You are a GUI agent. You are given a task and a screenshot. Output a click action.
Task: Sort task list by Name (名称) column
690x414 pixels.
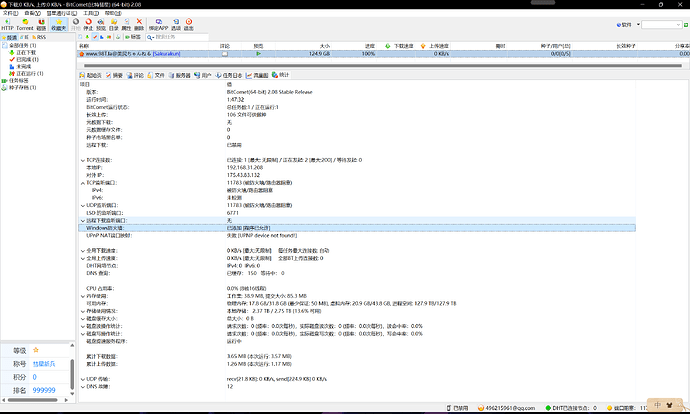147,46
